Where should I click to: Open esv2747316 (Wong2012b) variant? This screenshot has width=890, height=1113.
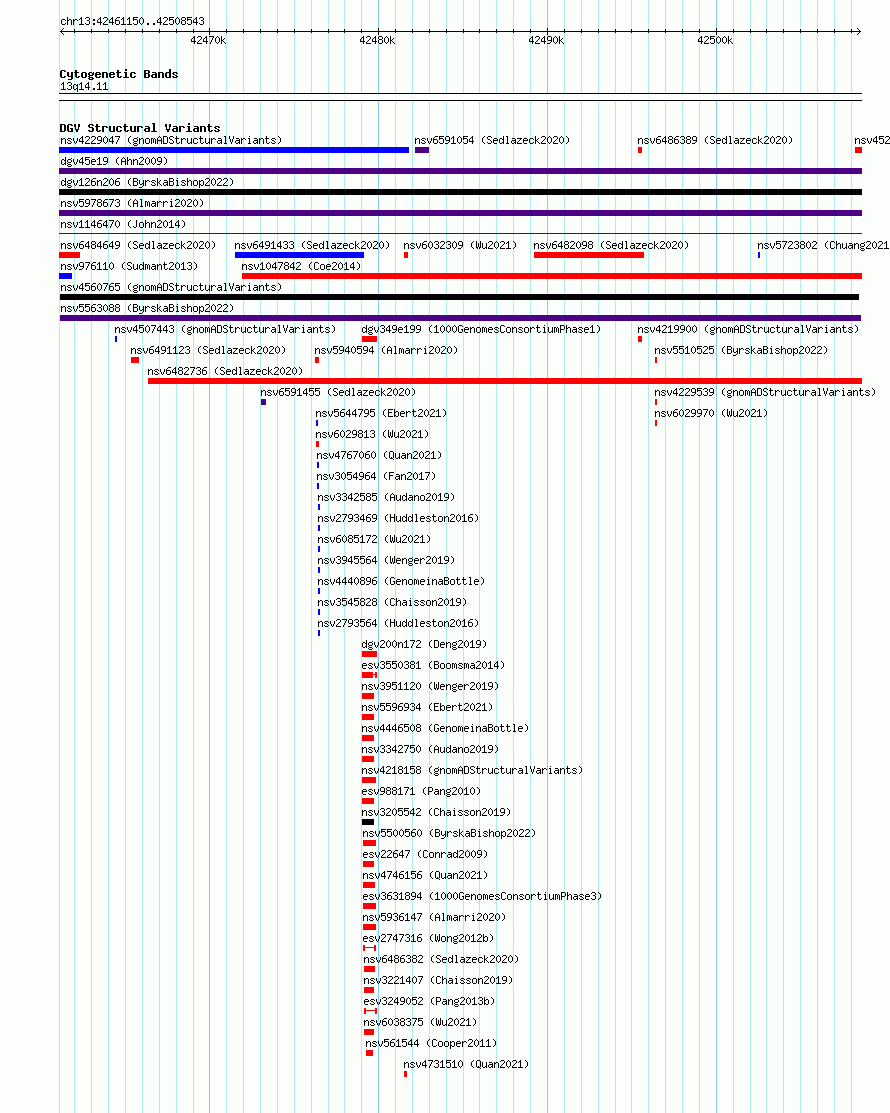coord(429,938)
